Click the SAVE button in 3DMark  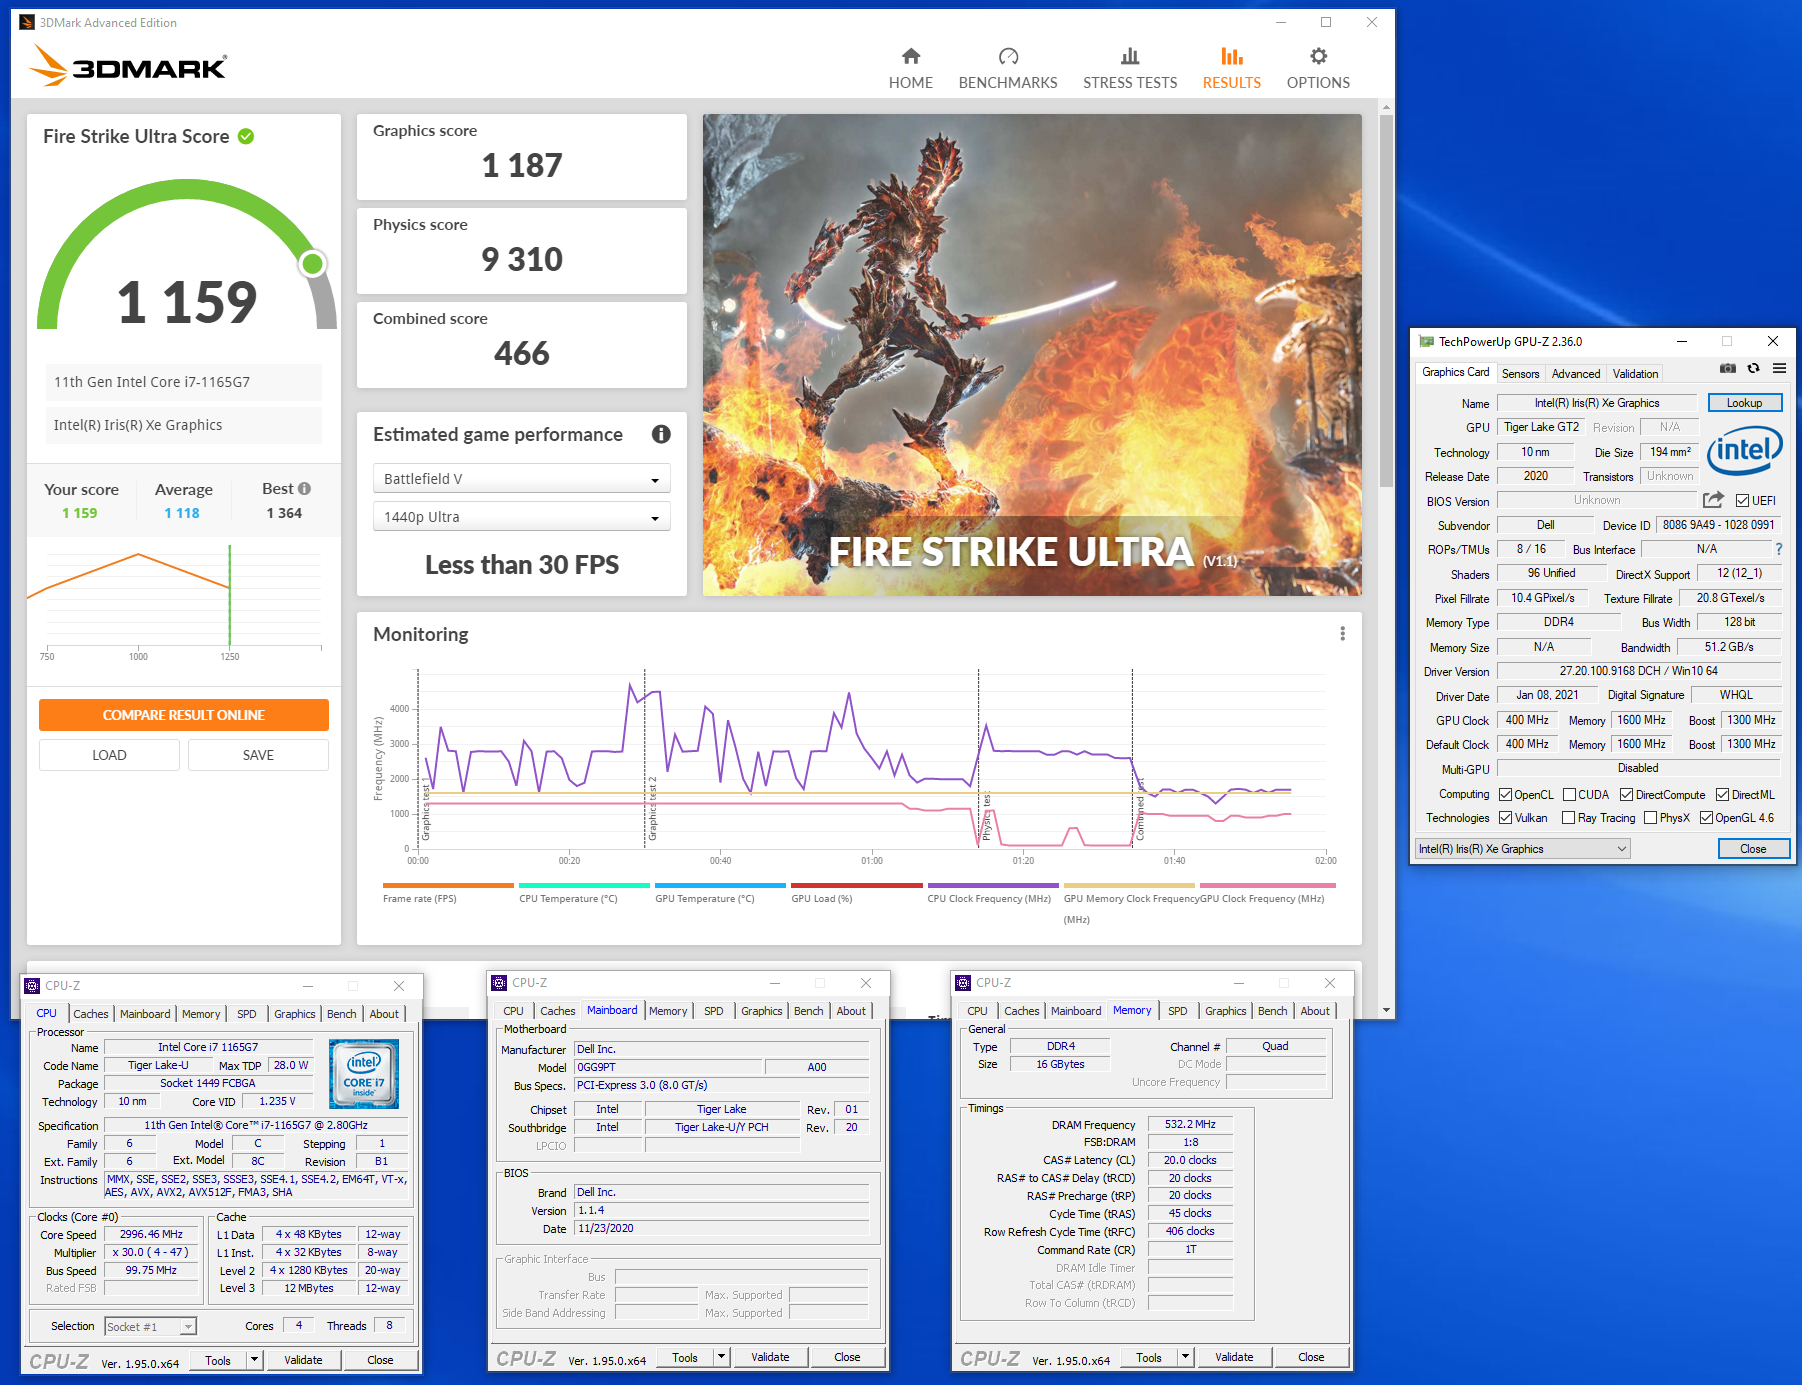click(x=258, y=755)
